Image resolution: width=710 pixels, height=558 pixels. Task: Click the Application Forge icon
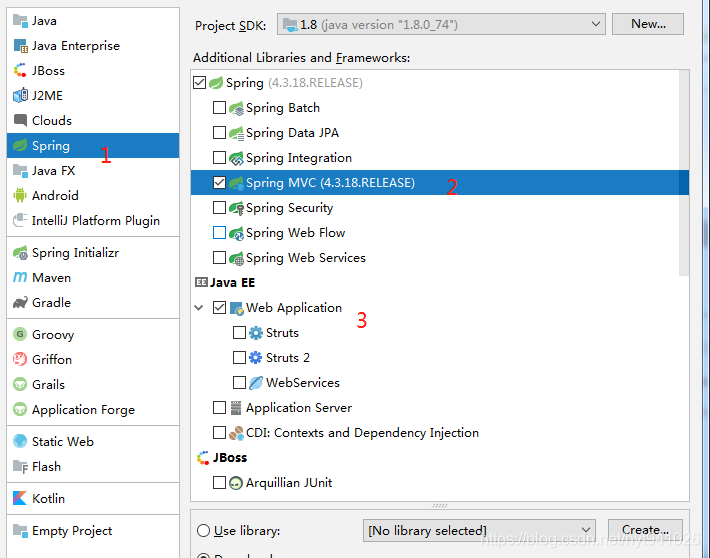pyautogui.click(x=20, y=409)
